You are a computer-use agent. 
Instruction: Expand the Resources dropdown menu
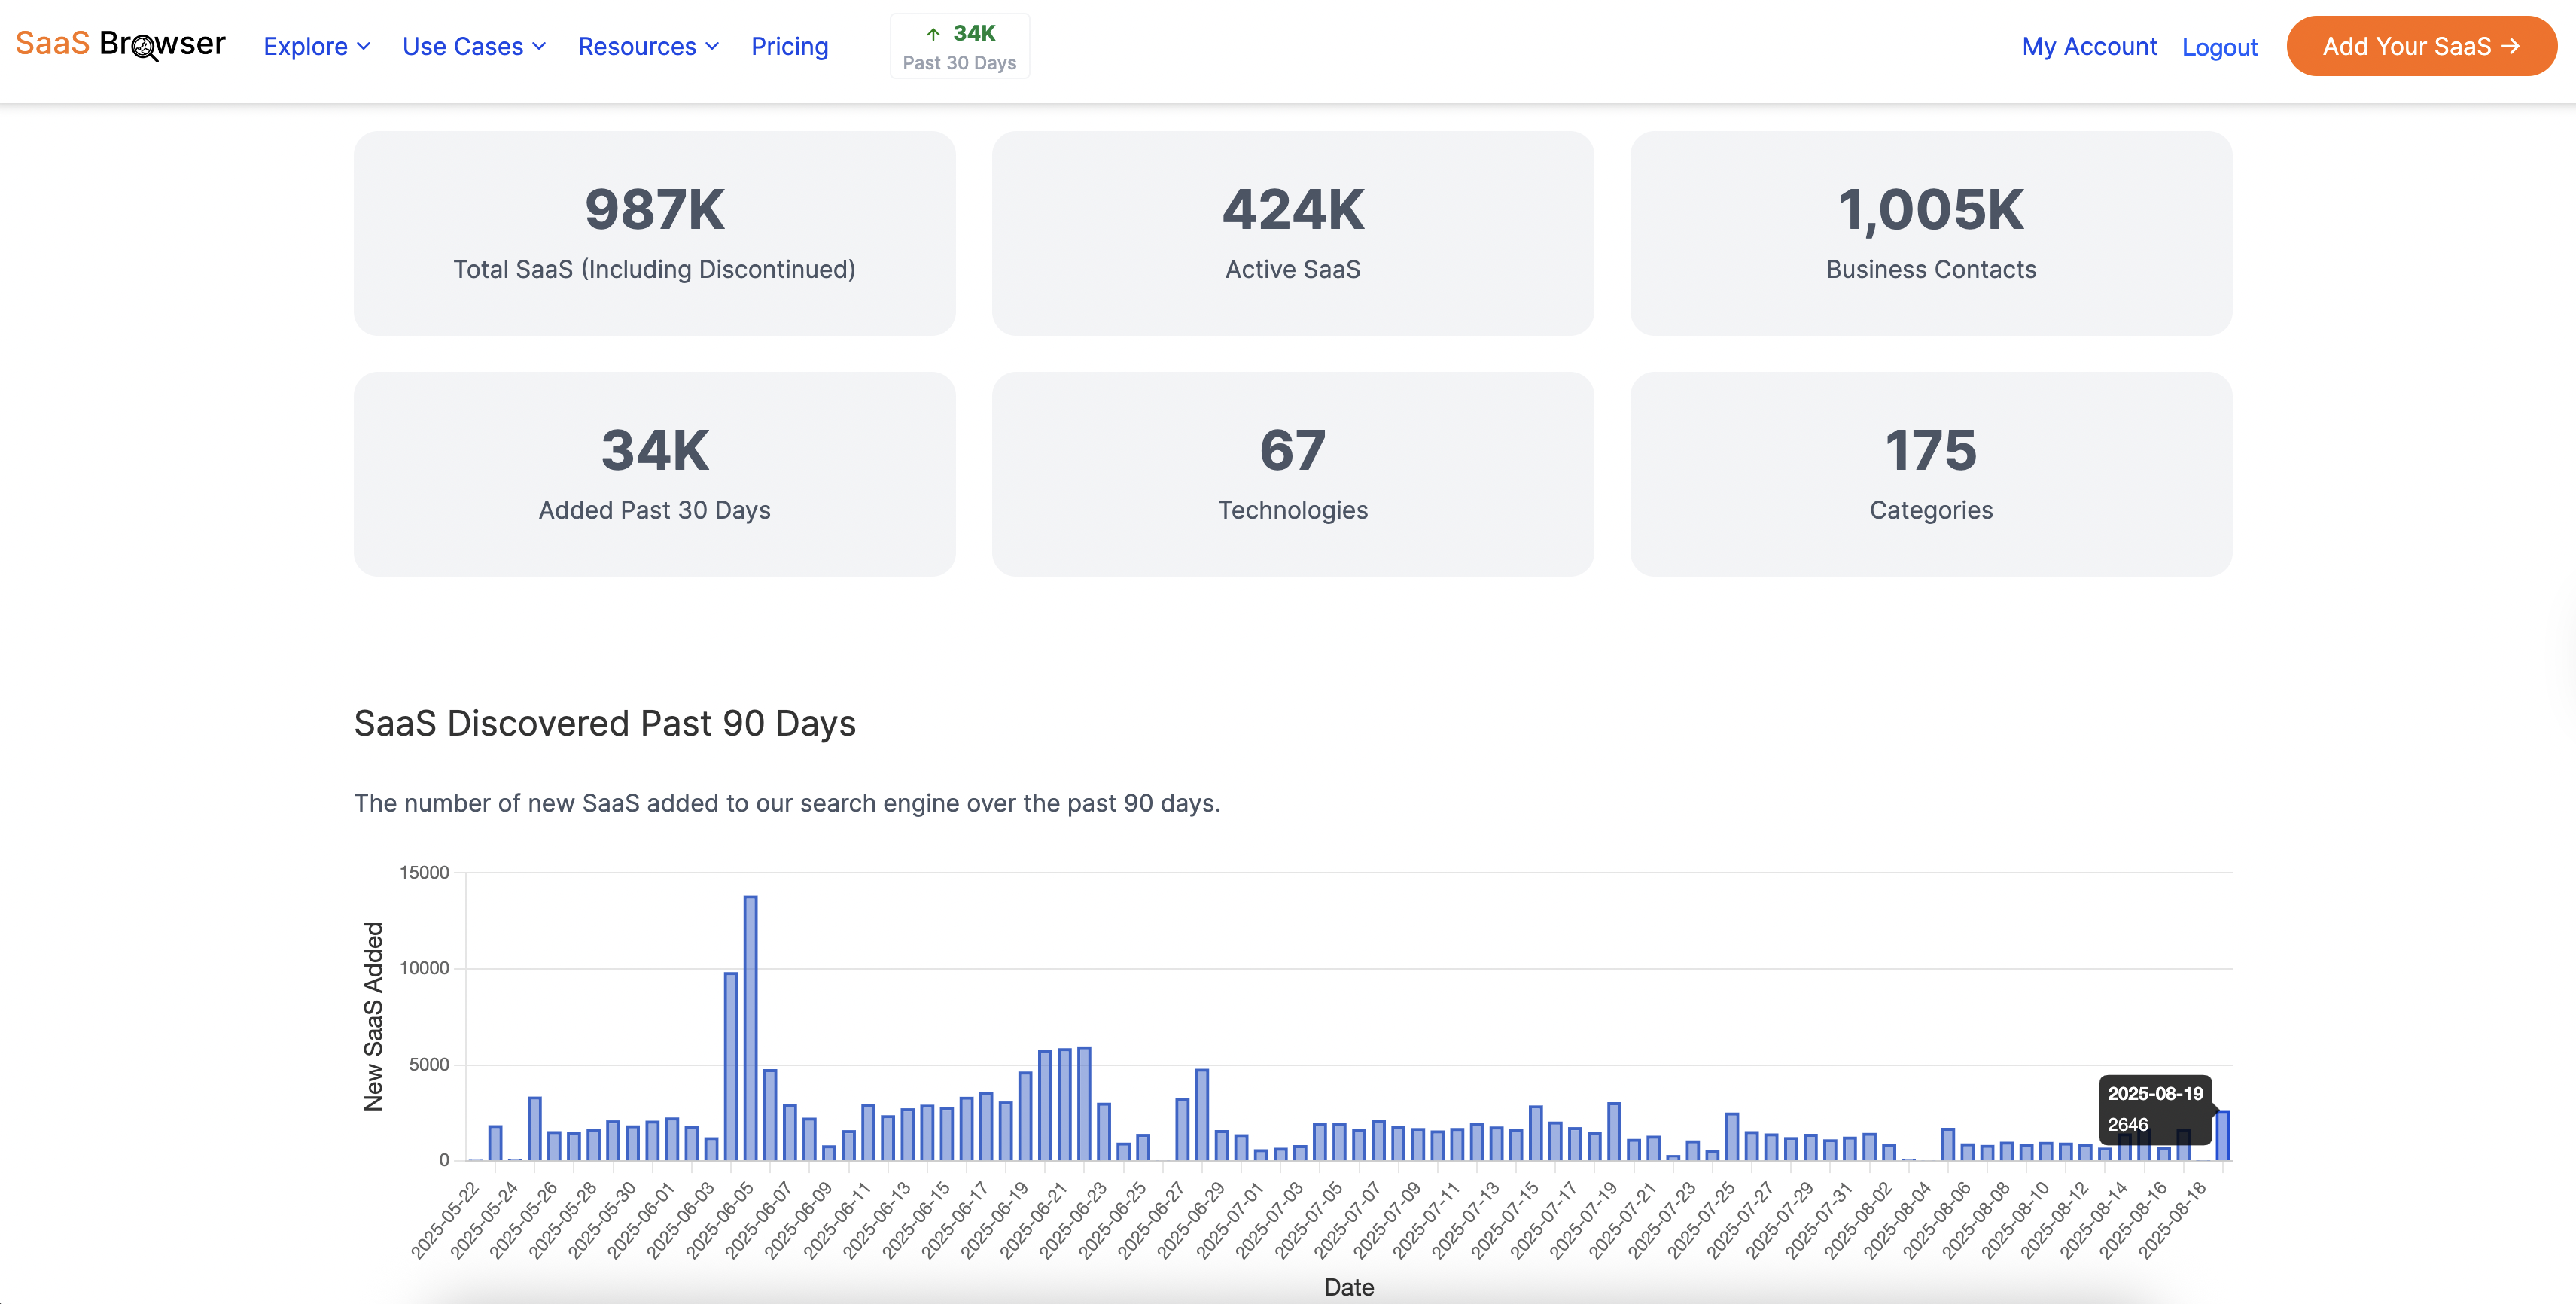click(648, 46)
